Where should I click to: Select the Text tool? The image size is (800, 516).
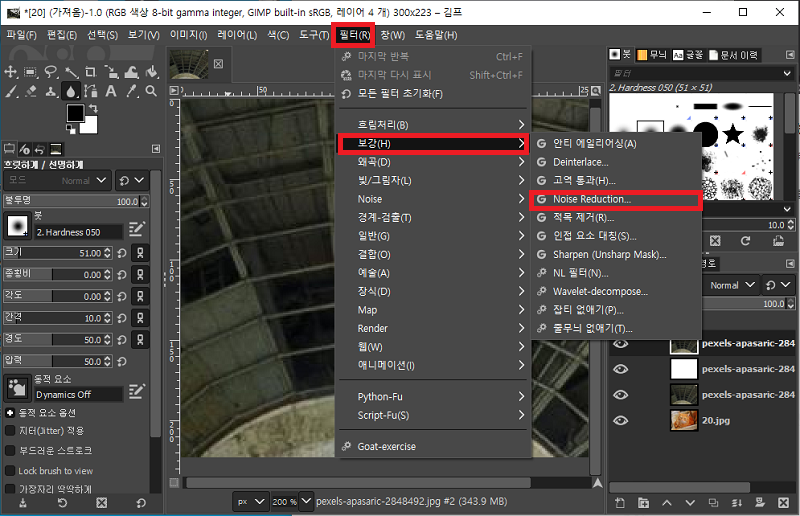pos(111,91)
